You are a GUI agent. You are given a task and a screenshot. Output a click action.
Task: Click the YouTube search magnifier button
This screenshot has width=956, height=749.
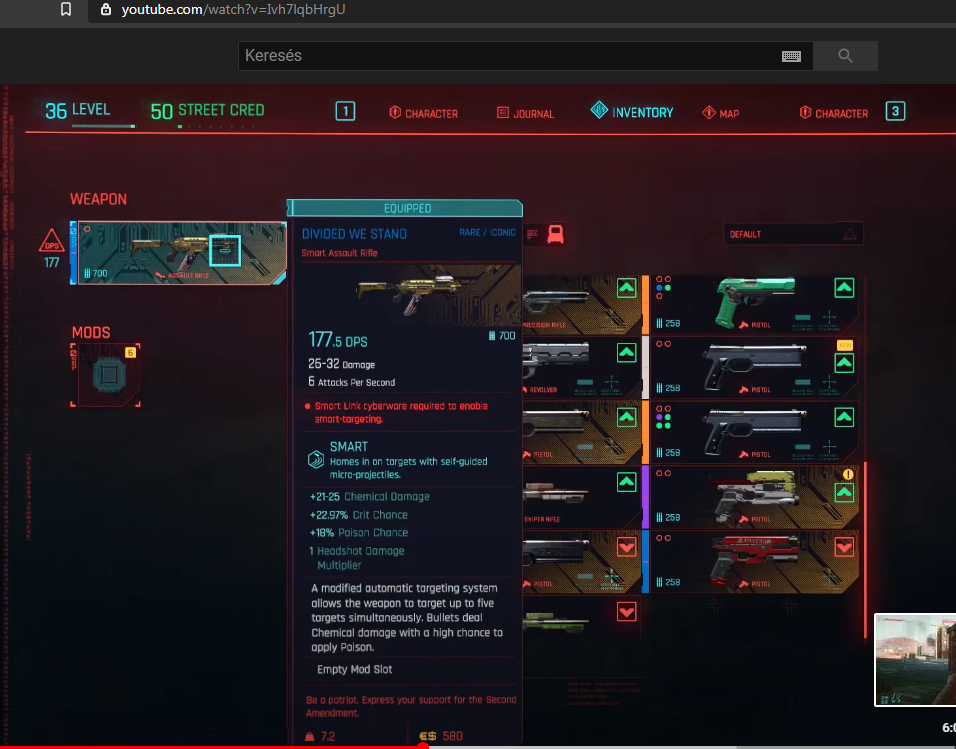click(845, 56)
